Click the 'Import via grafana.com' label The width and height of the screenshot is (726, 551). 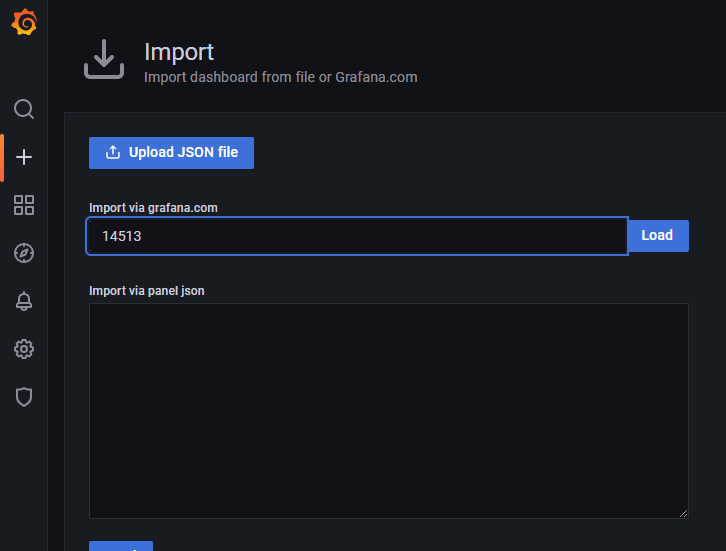(153, 208)
